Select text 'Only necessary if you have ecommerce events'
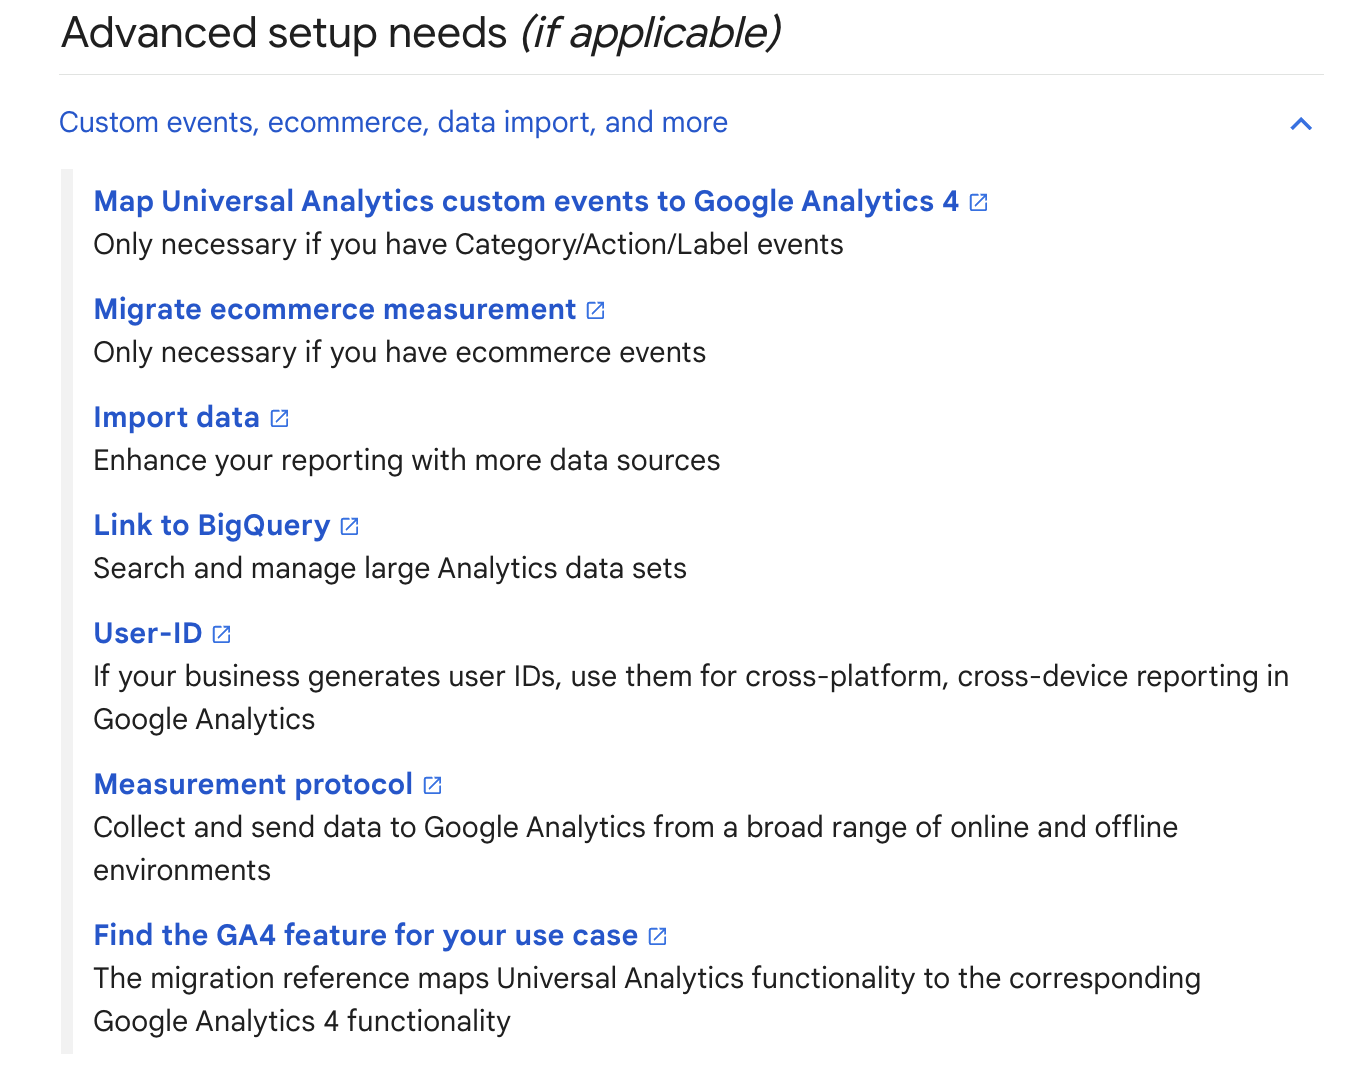This screenshot has width=1360, height=1076. click(400, 353)
